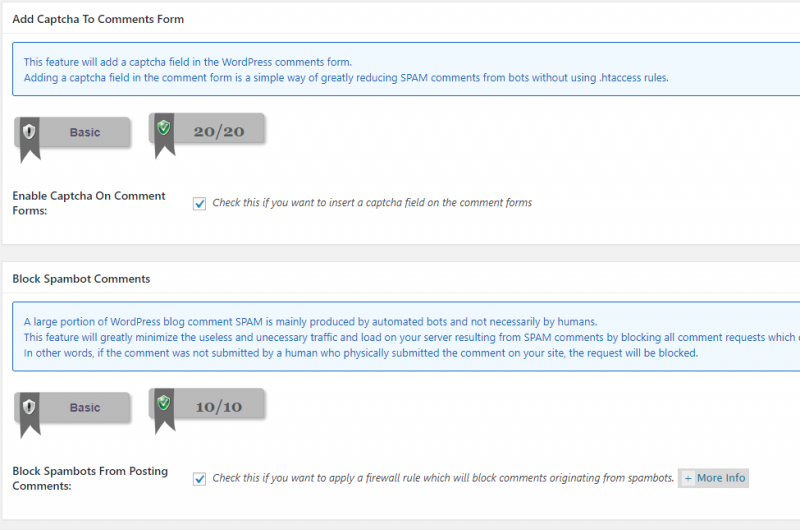The height and width of the screenshot is (530, 800).
Task: Click the Enable Captcha On Comment Forms label
Action: click(89, 203)
